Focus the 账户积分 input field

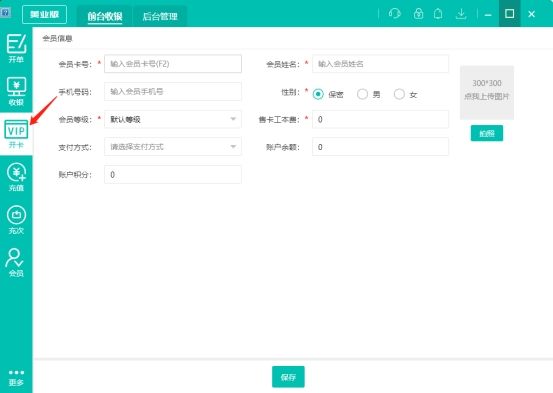173,175
